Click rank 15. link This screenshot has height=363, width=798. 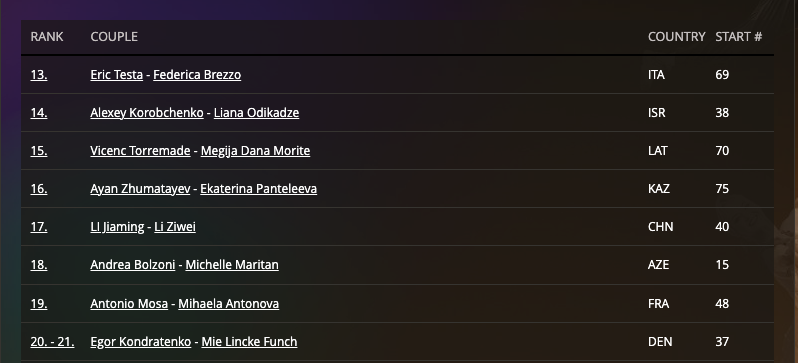(x=39, y=151)
